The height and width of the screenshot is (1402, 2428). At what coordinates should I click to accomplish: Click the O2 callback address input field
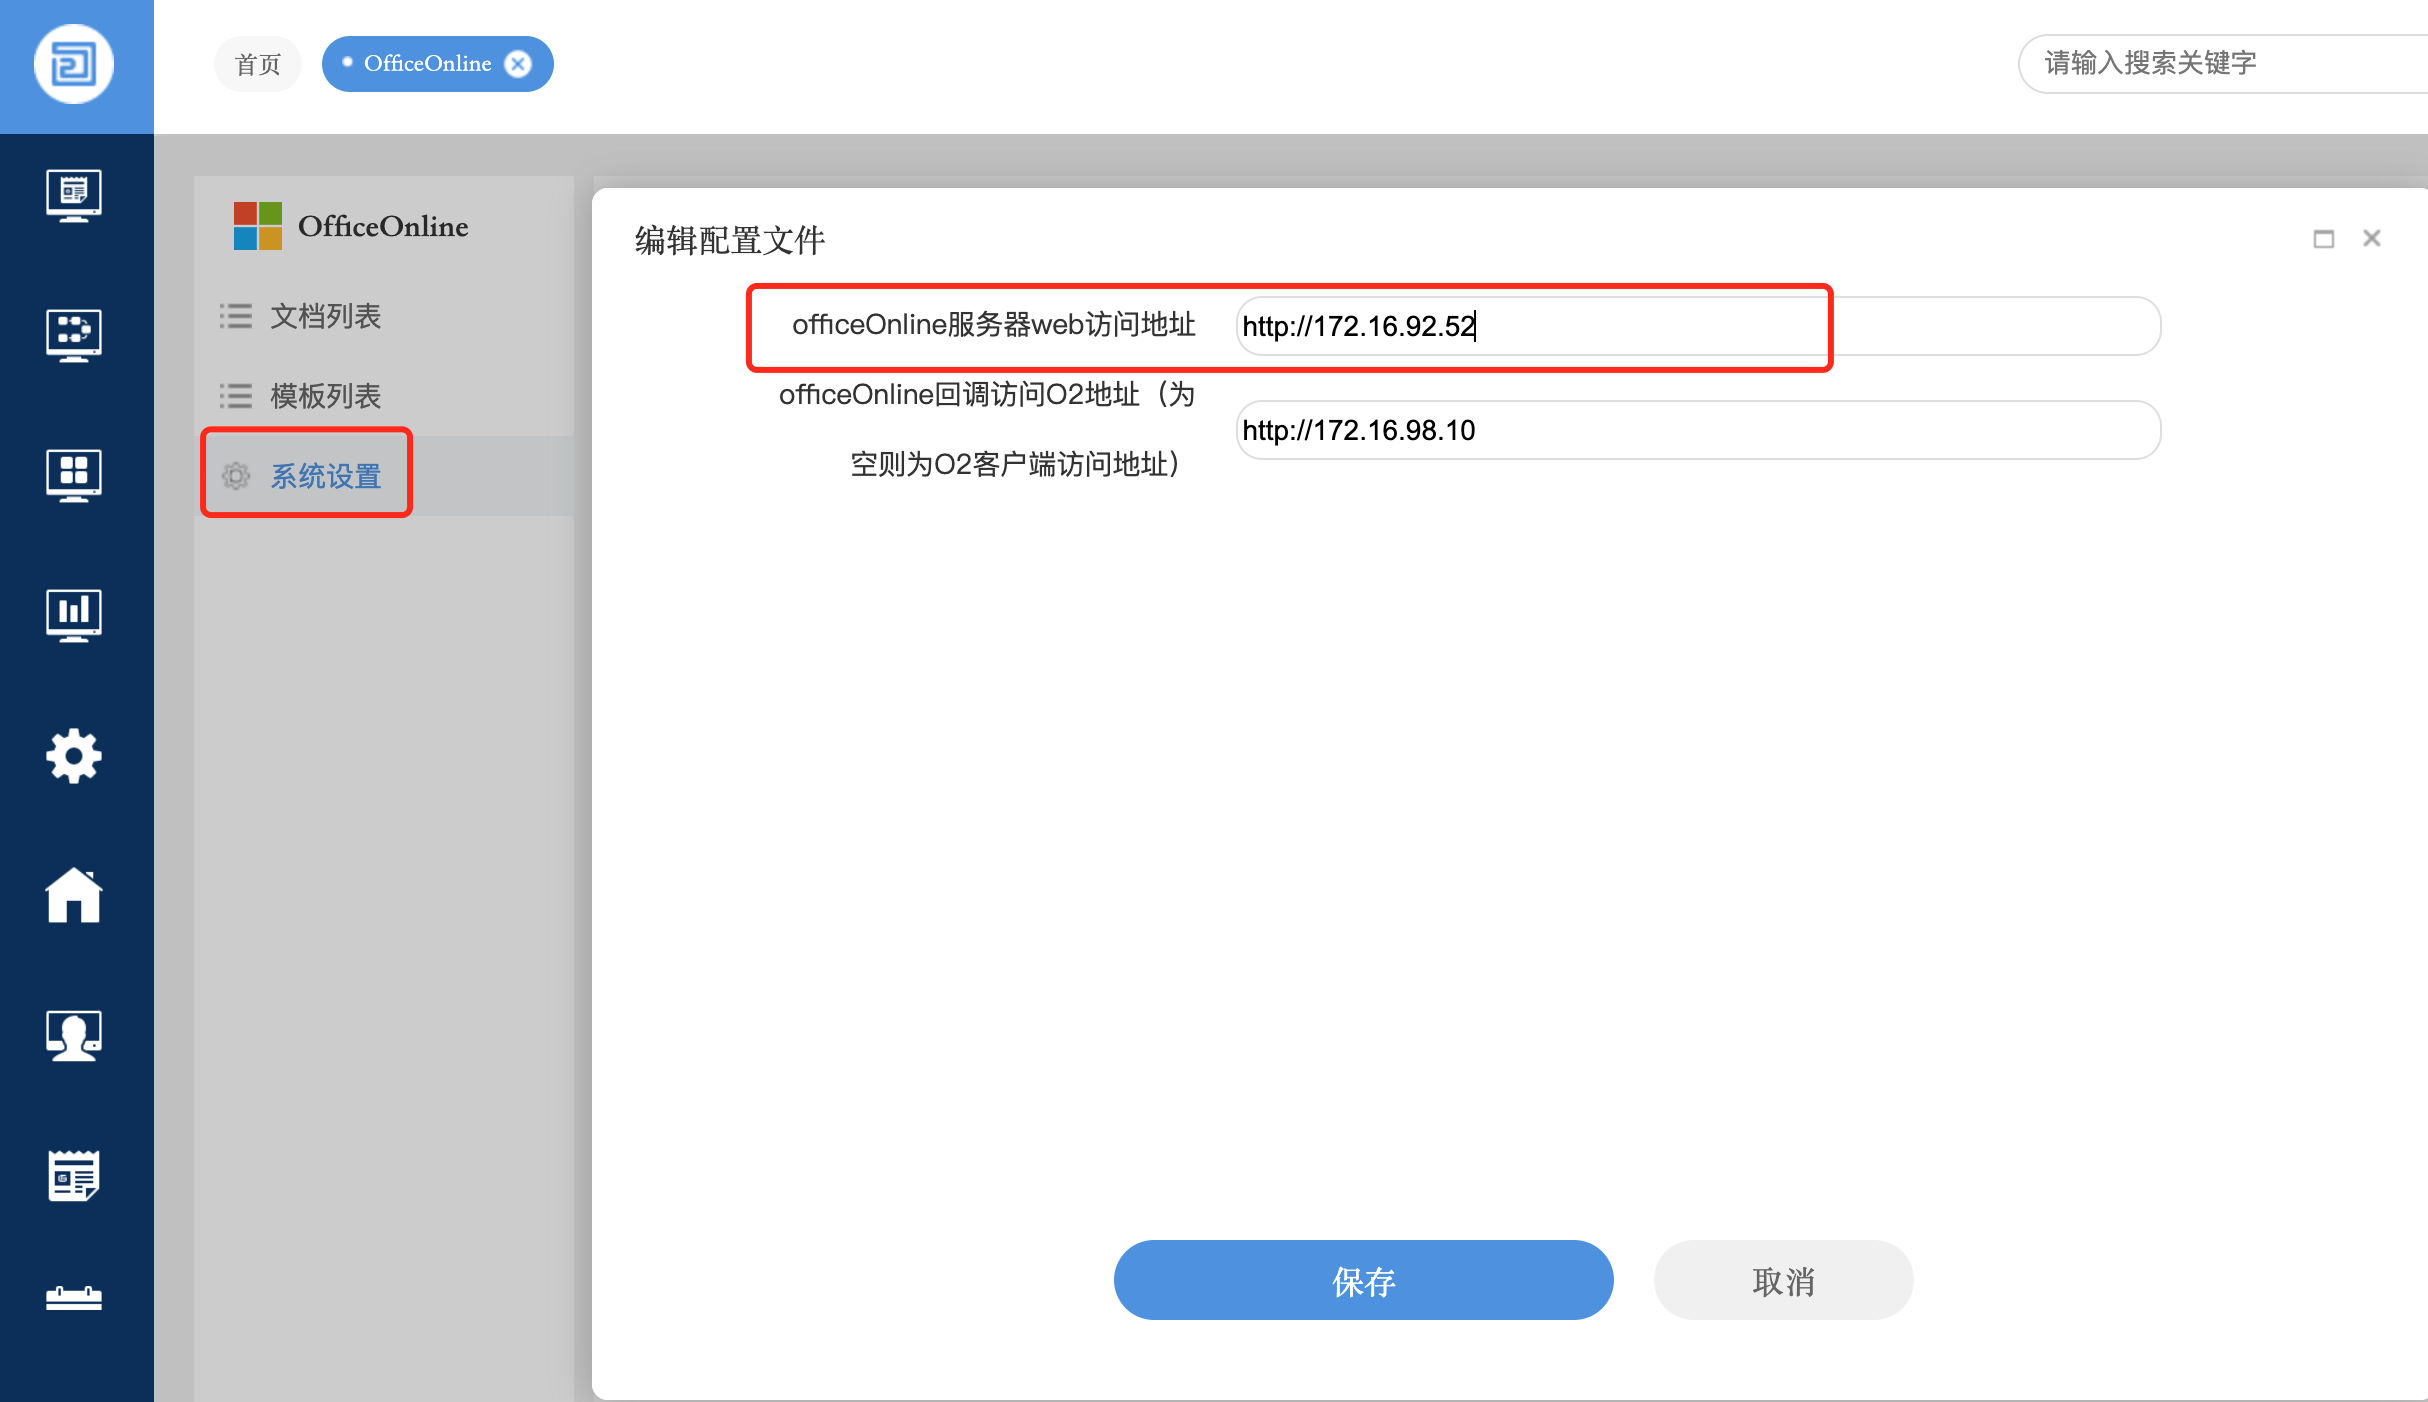(1697, 430)
